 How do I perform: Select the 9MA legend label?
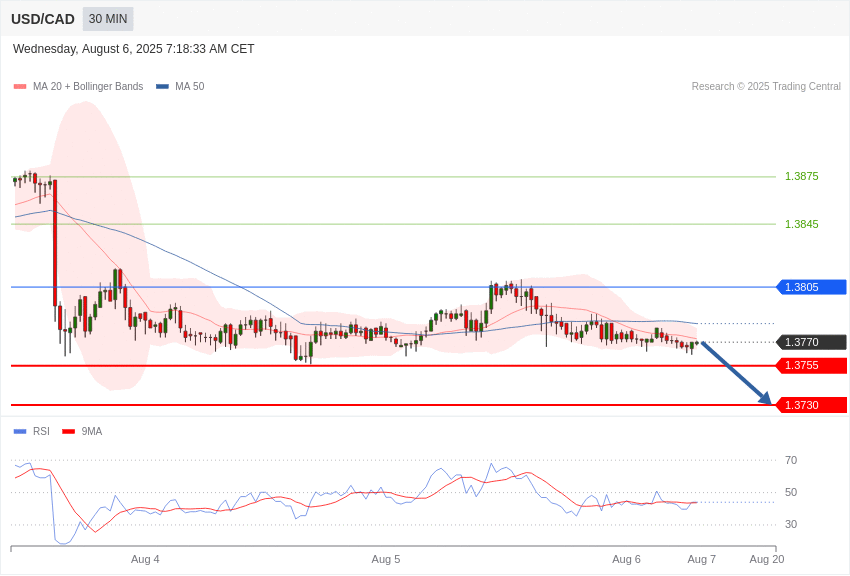(92, 431)
